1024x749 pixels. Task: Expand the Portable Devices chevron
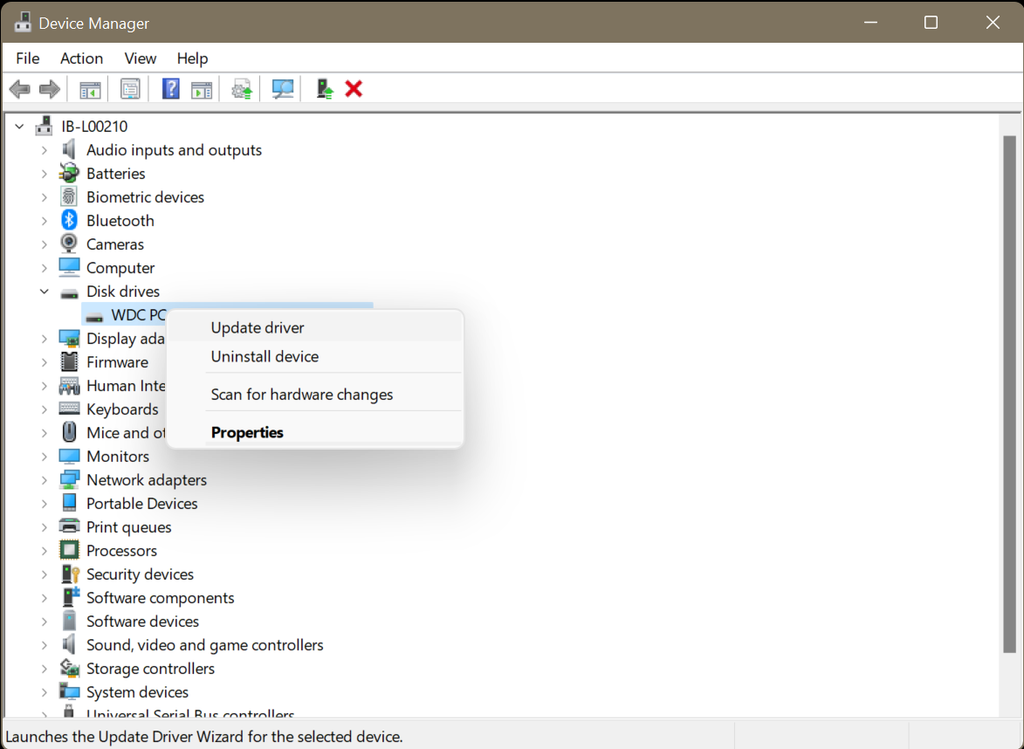tap(44, 503)
